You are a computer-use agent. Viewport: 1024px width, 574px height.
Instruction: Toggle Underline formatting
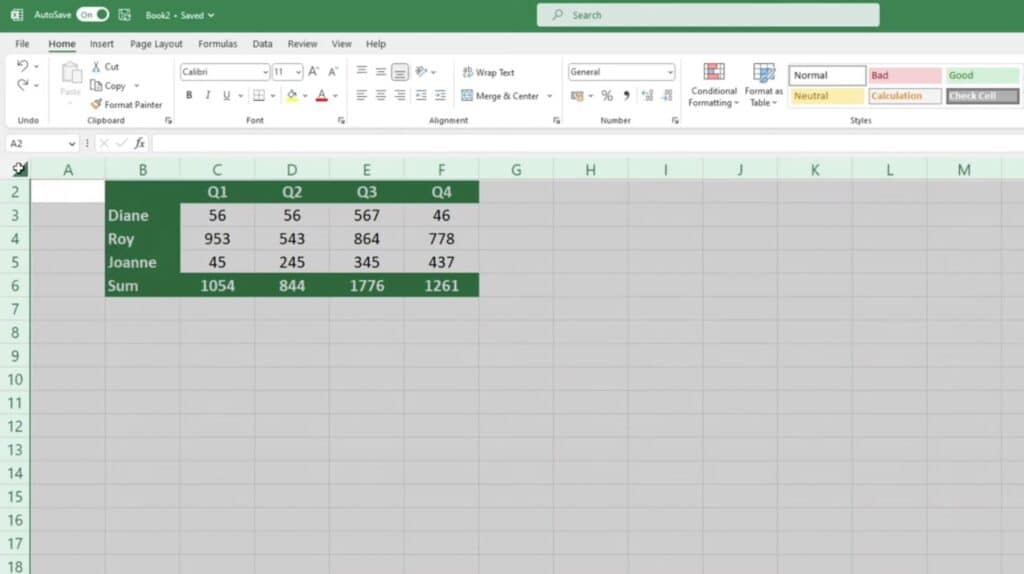[227, 95]
